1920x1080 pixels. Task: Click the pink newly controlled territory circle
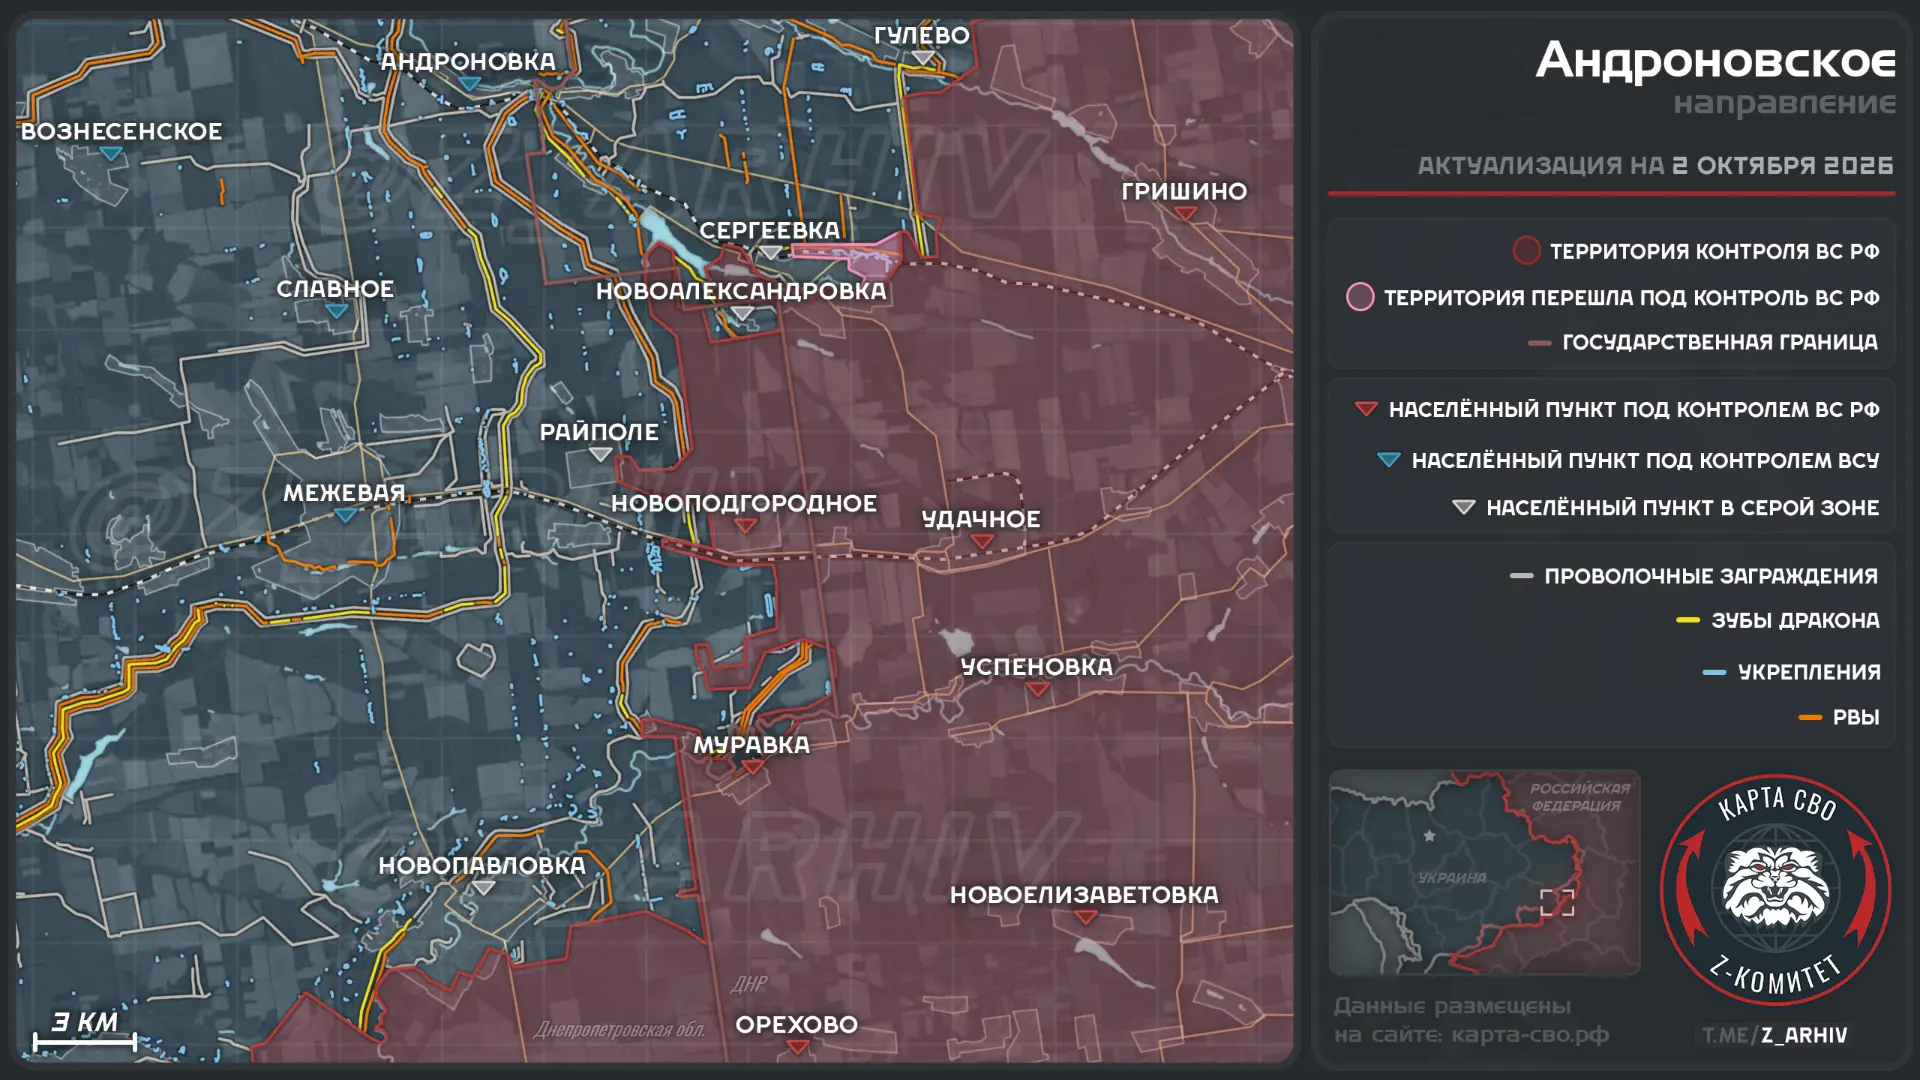1360,297
